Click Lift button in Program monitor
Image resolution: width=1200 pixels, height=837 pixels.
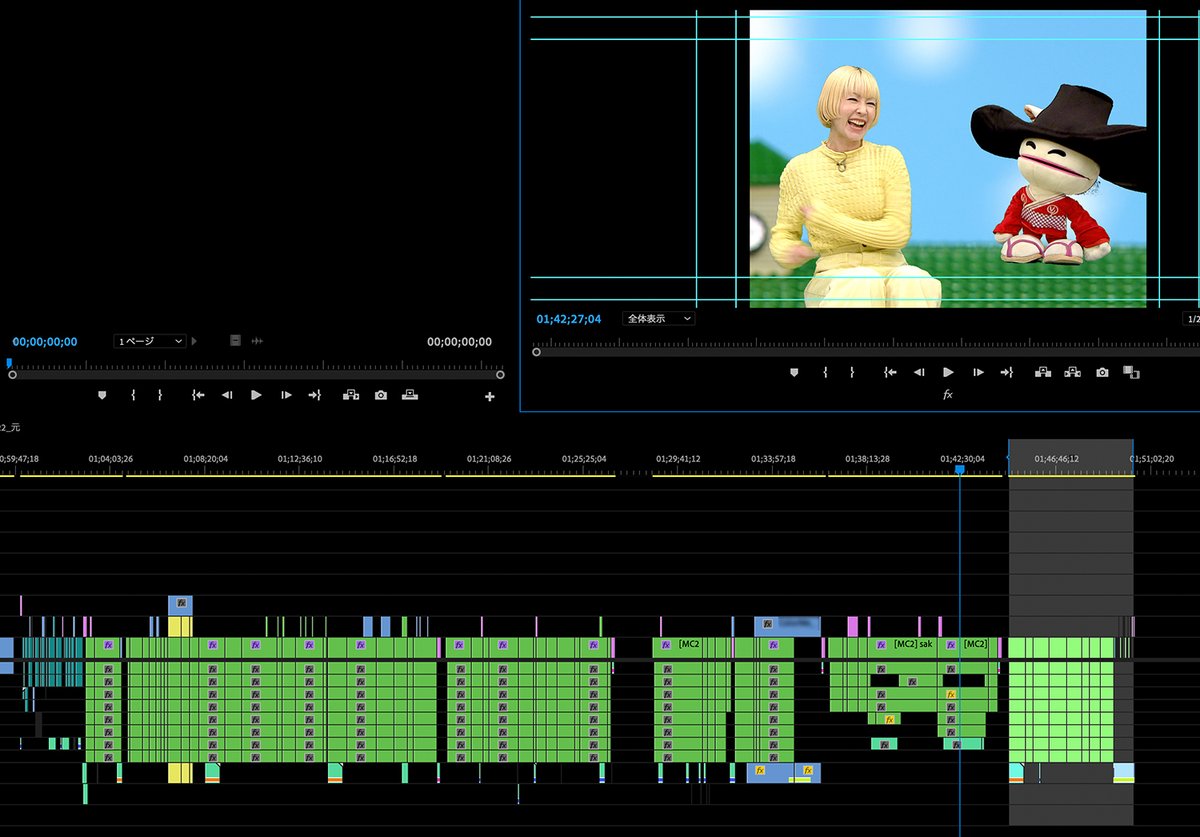click(x=1043, y=372)
